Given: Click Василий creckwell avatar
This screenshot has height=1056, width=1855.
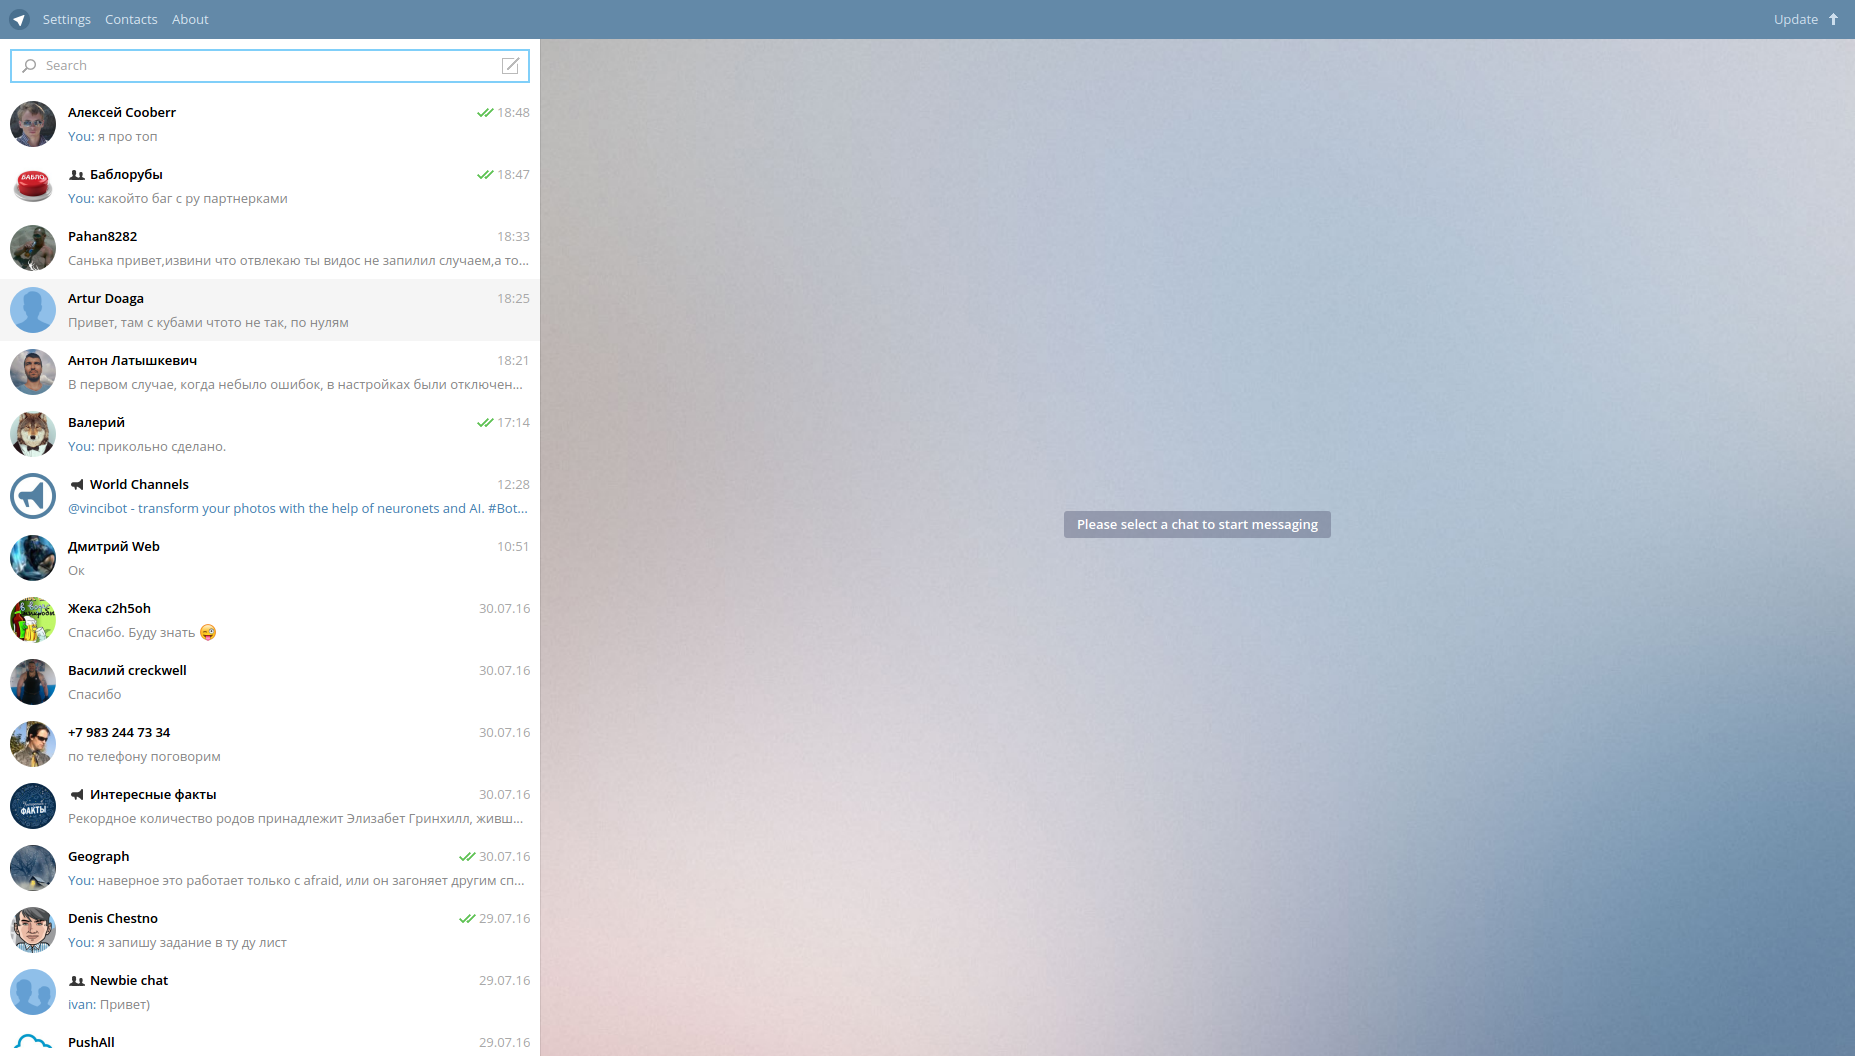Looking at the screenshot, I should coord(33,682).
